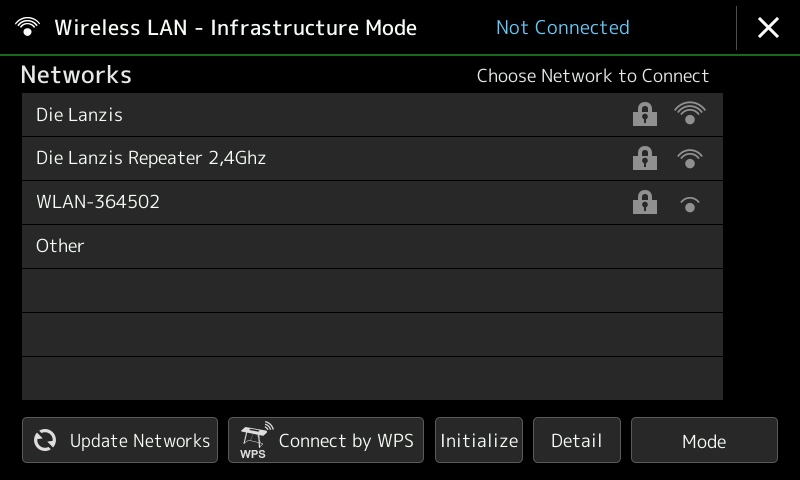The width and height of the screenshot is (800, 480).
Task: Click the Initialize button
Action: (479, 440)
